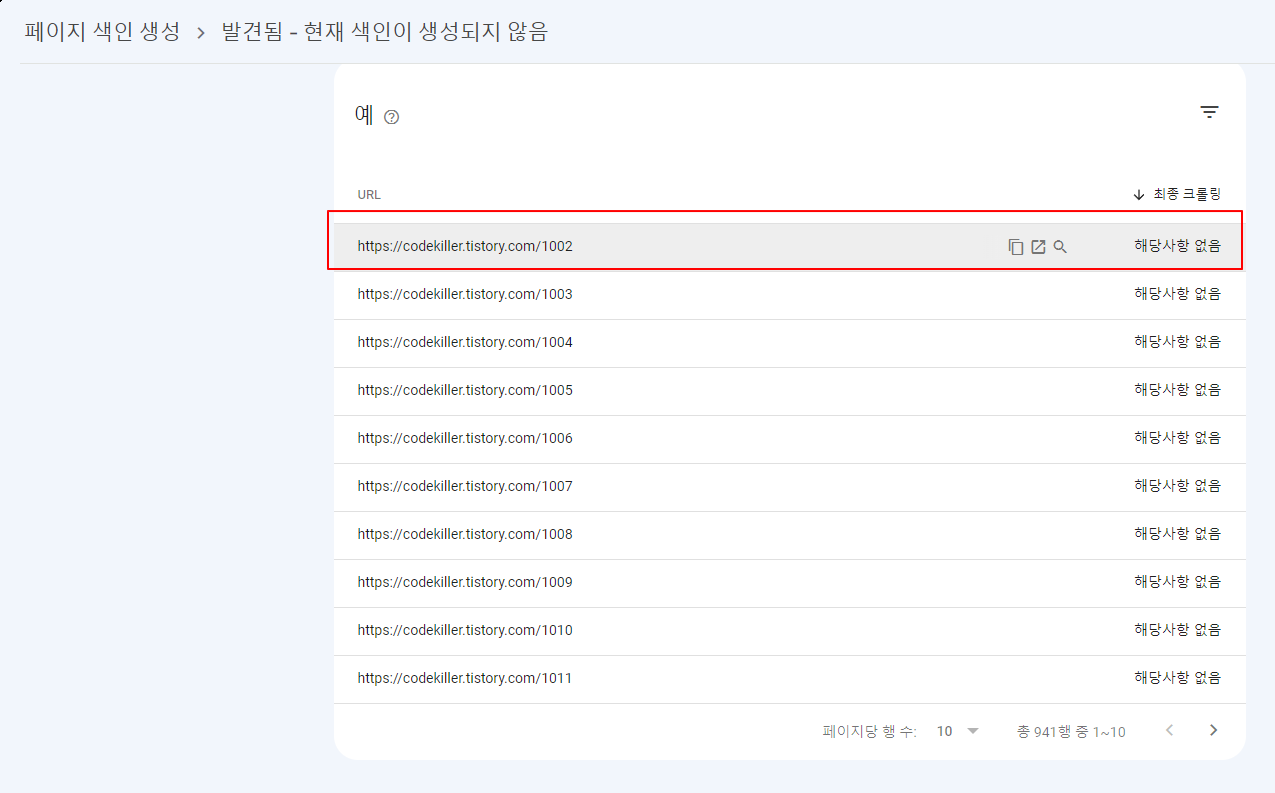The image size is (1275, 793).
Task: Click the codekiller.tistory.com/1004 entry
Action: click(x=465, y=341)
